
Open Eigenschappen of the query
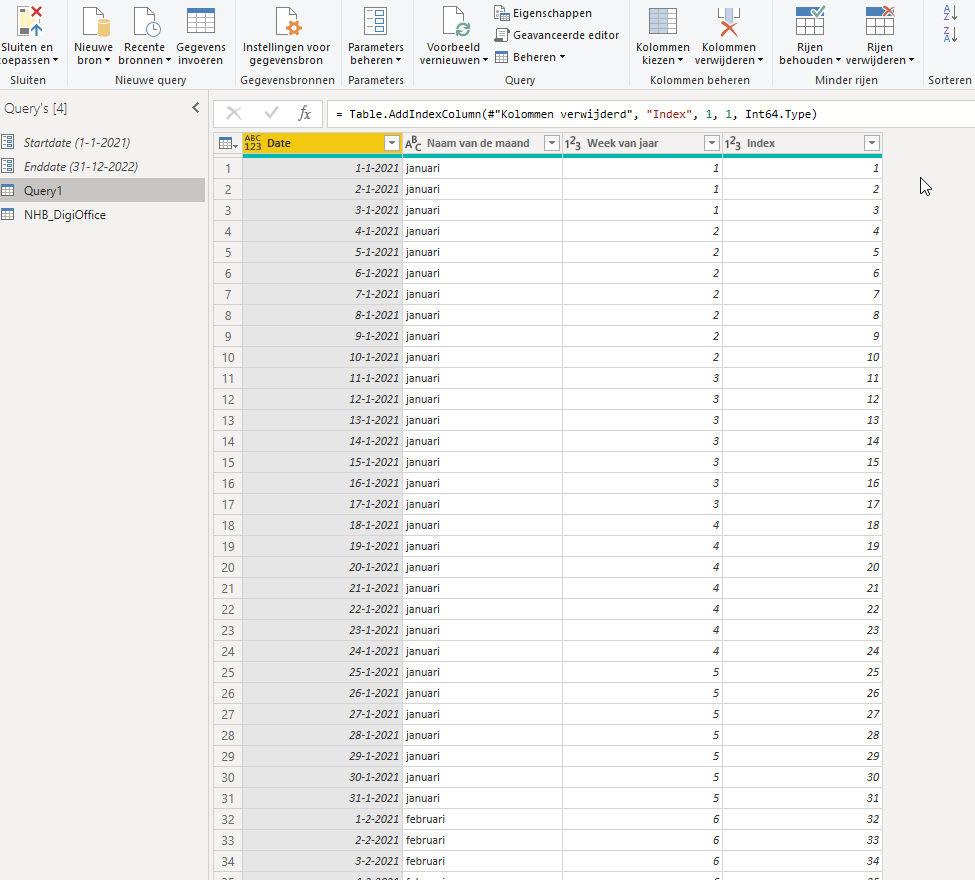(543, 13)
